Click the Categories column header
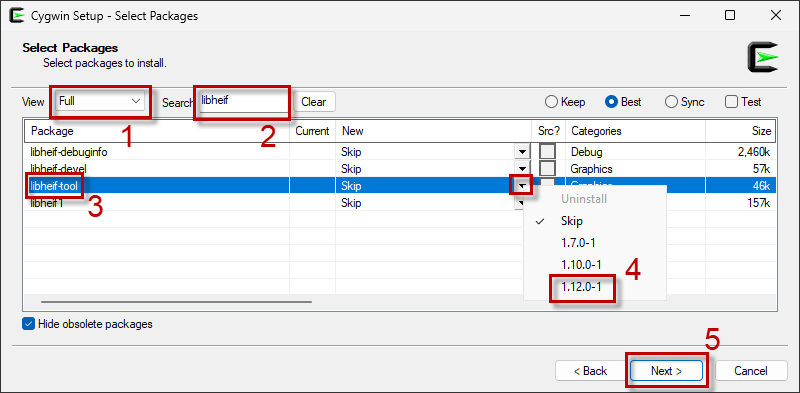This screenshot has width=800, height=393. (635, 131)
